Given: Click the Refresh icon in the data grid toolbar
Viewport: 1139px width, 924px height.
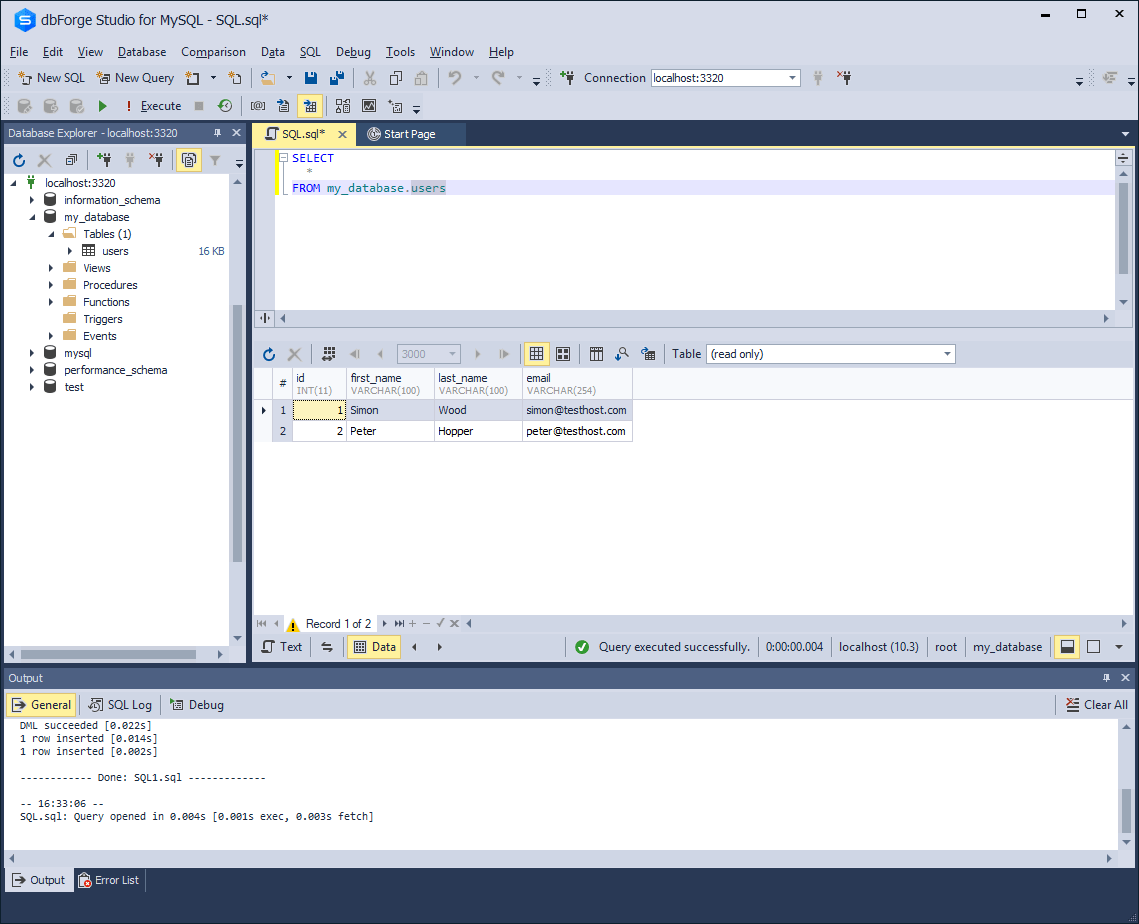Looking at the screenshot, I should click(268, 353).
